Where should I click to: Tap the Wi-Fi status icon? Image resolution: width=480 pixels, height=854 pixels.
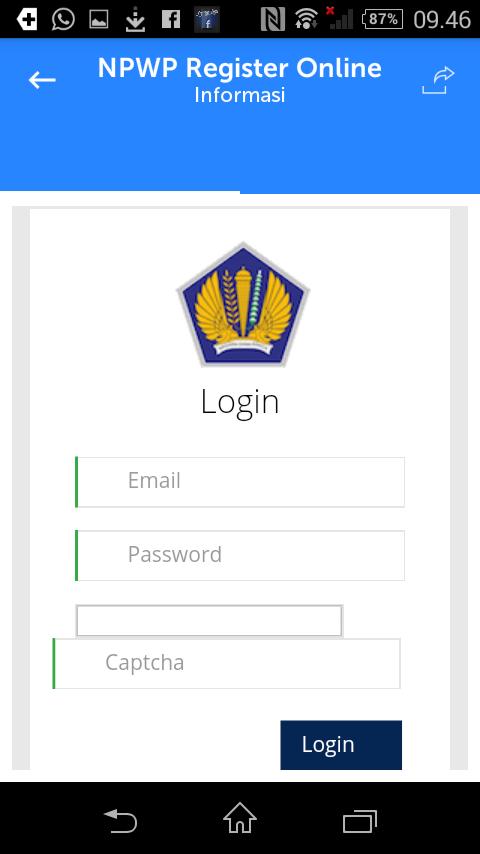[307, 20]
